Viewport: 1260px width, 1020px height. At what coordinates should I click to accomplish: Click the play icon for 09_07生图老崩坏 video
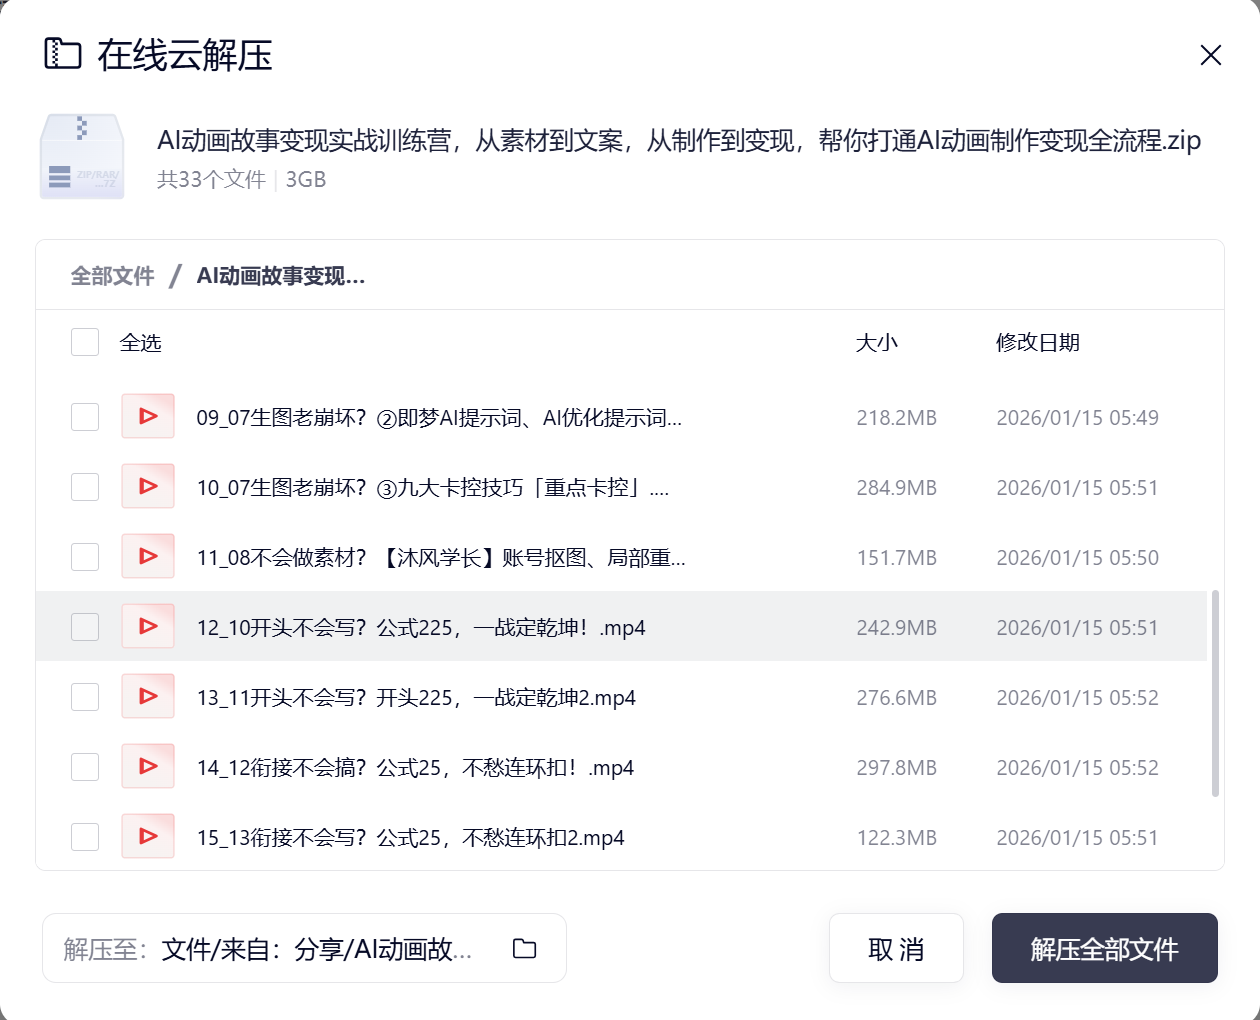pos(147,416)
